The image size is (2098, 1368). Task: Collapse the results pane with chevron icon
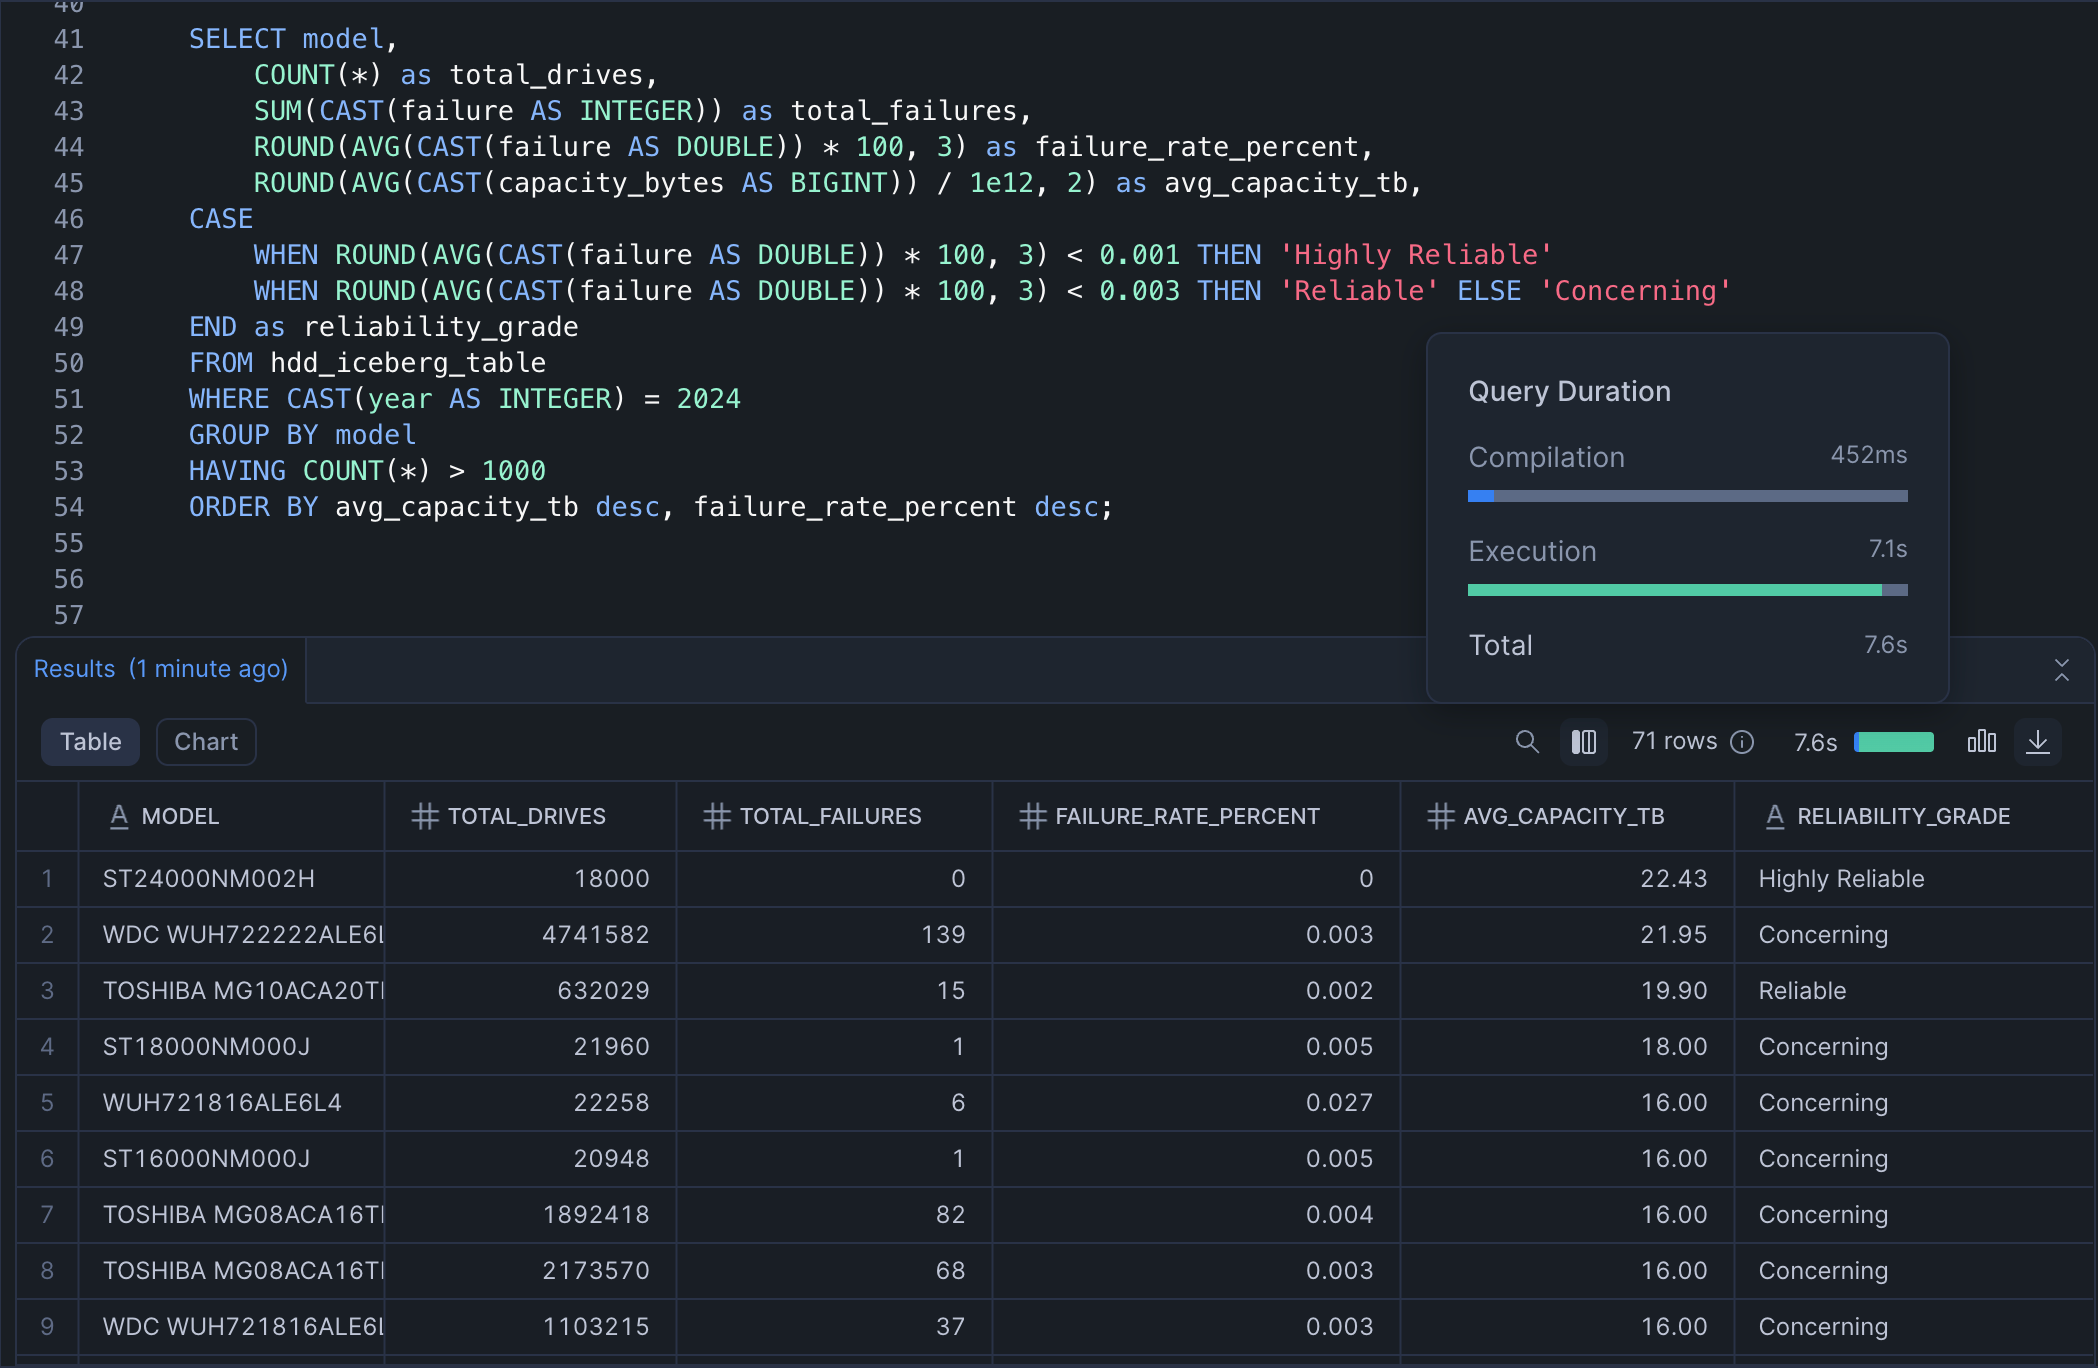click(x=2062, y=670)
